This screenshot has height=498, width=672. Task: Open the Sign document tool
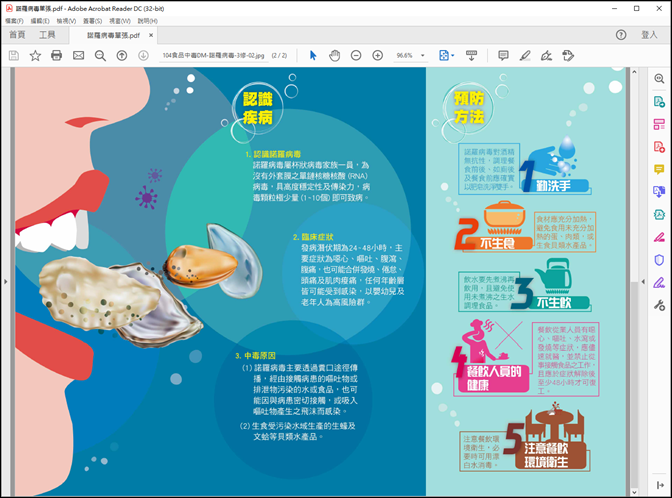(546, 55)
